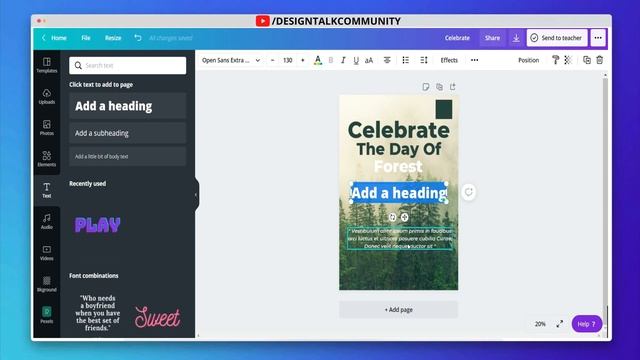The image size is (640, 360).
Task: Open the Pexels sidebar panel
Action: [x=47, y=315]
